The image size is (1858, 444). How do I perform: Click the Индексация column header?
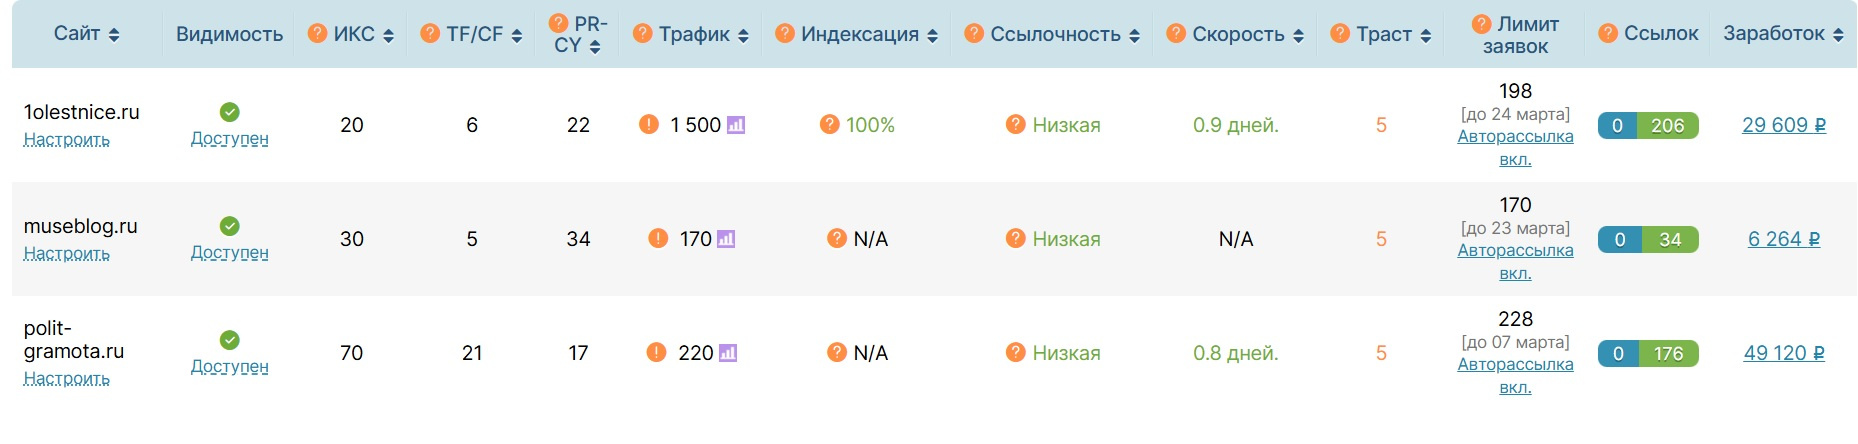859,34
